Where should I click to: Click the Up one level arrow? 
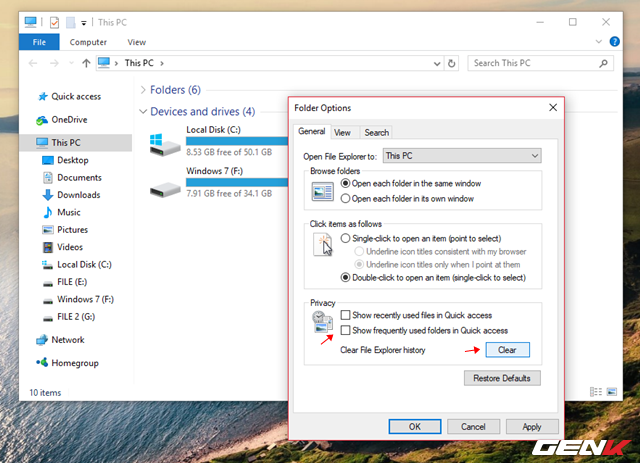tap(86, 63)
